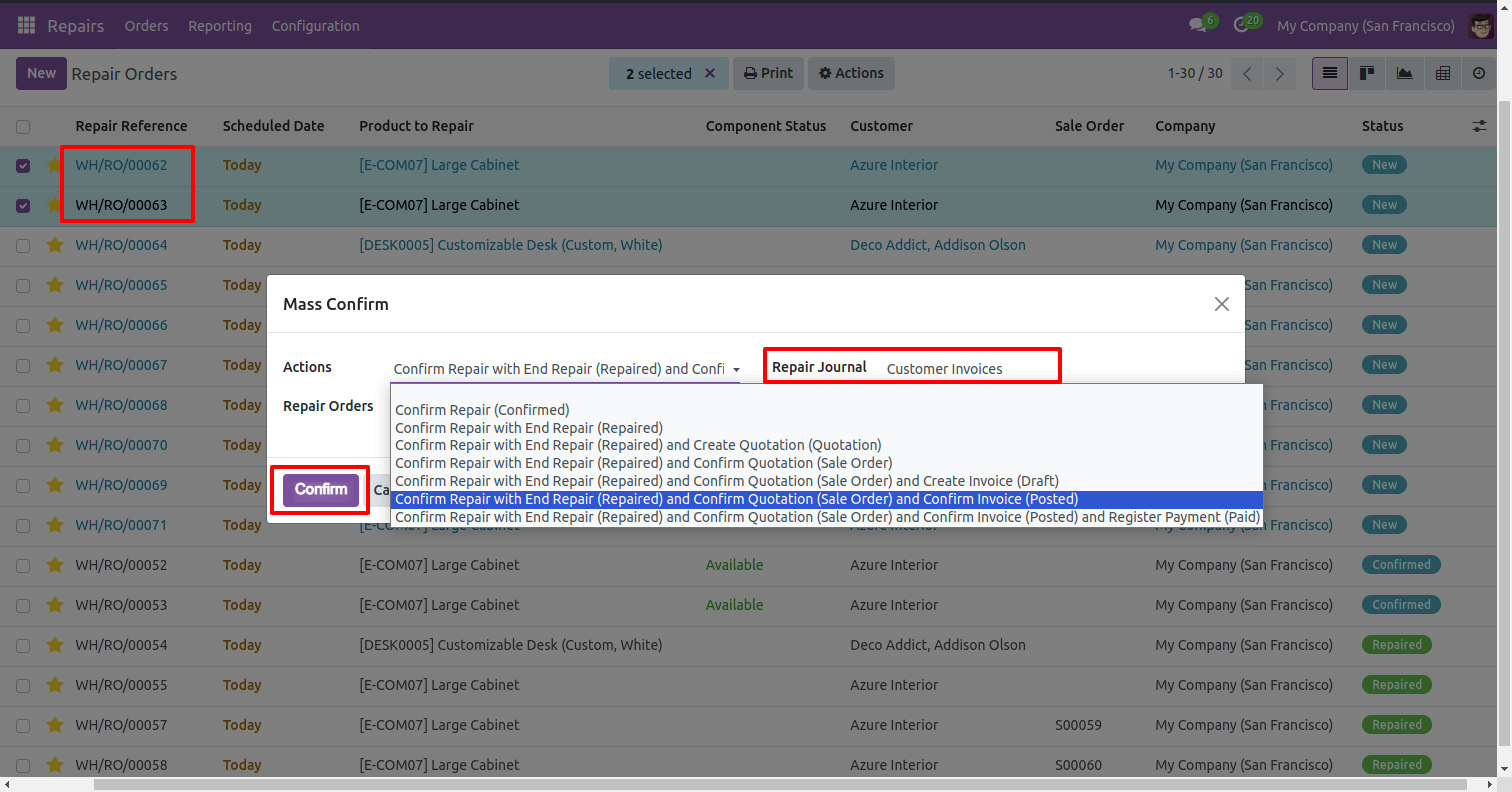Toggle the star on WH/RO/00067
Viewport: 1512px width, 792px height.
pos(55,365)
